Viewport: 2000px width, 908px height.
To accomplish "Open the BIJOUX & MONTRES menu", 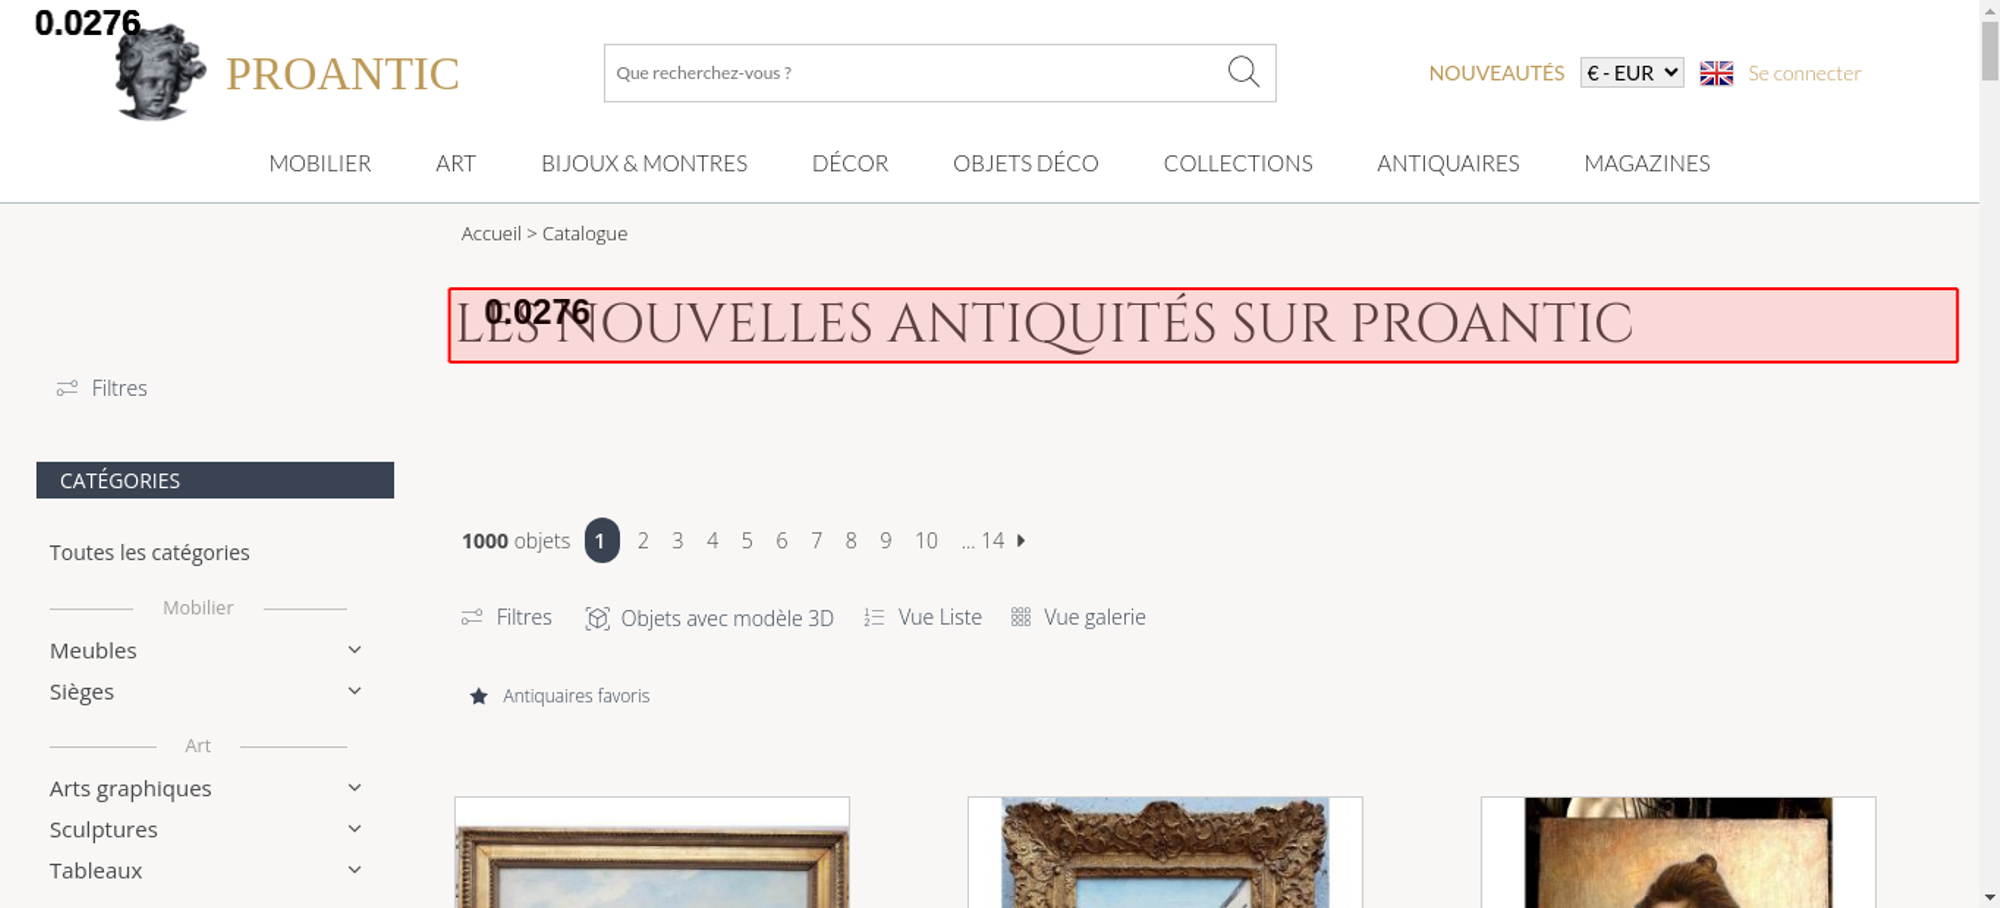I will pos(644,163).
